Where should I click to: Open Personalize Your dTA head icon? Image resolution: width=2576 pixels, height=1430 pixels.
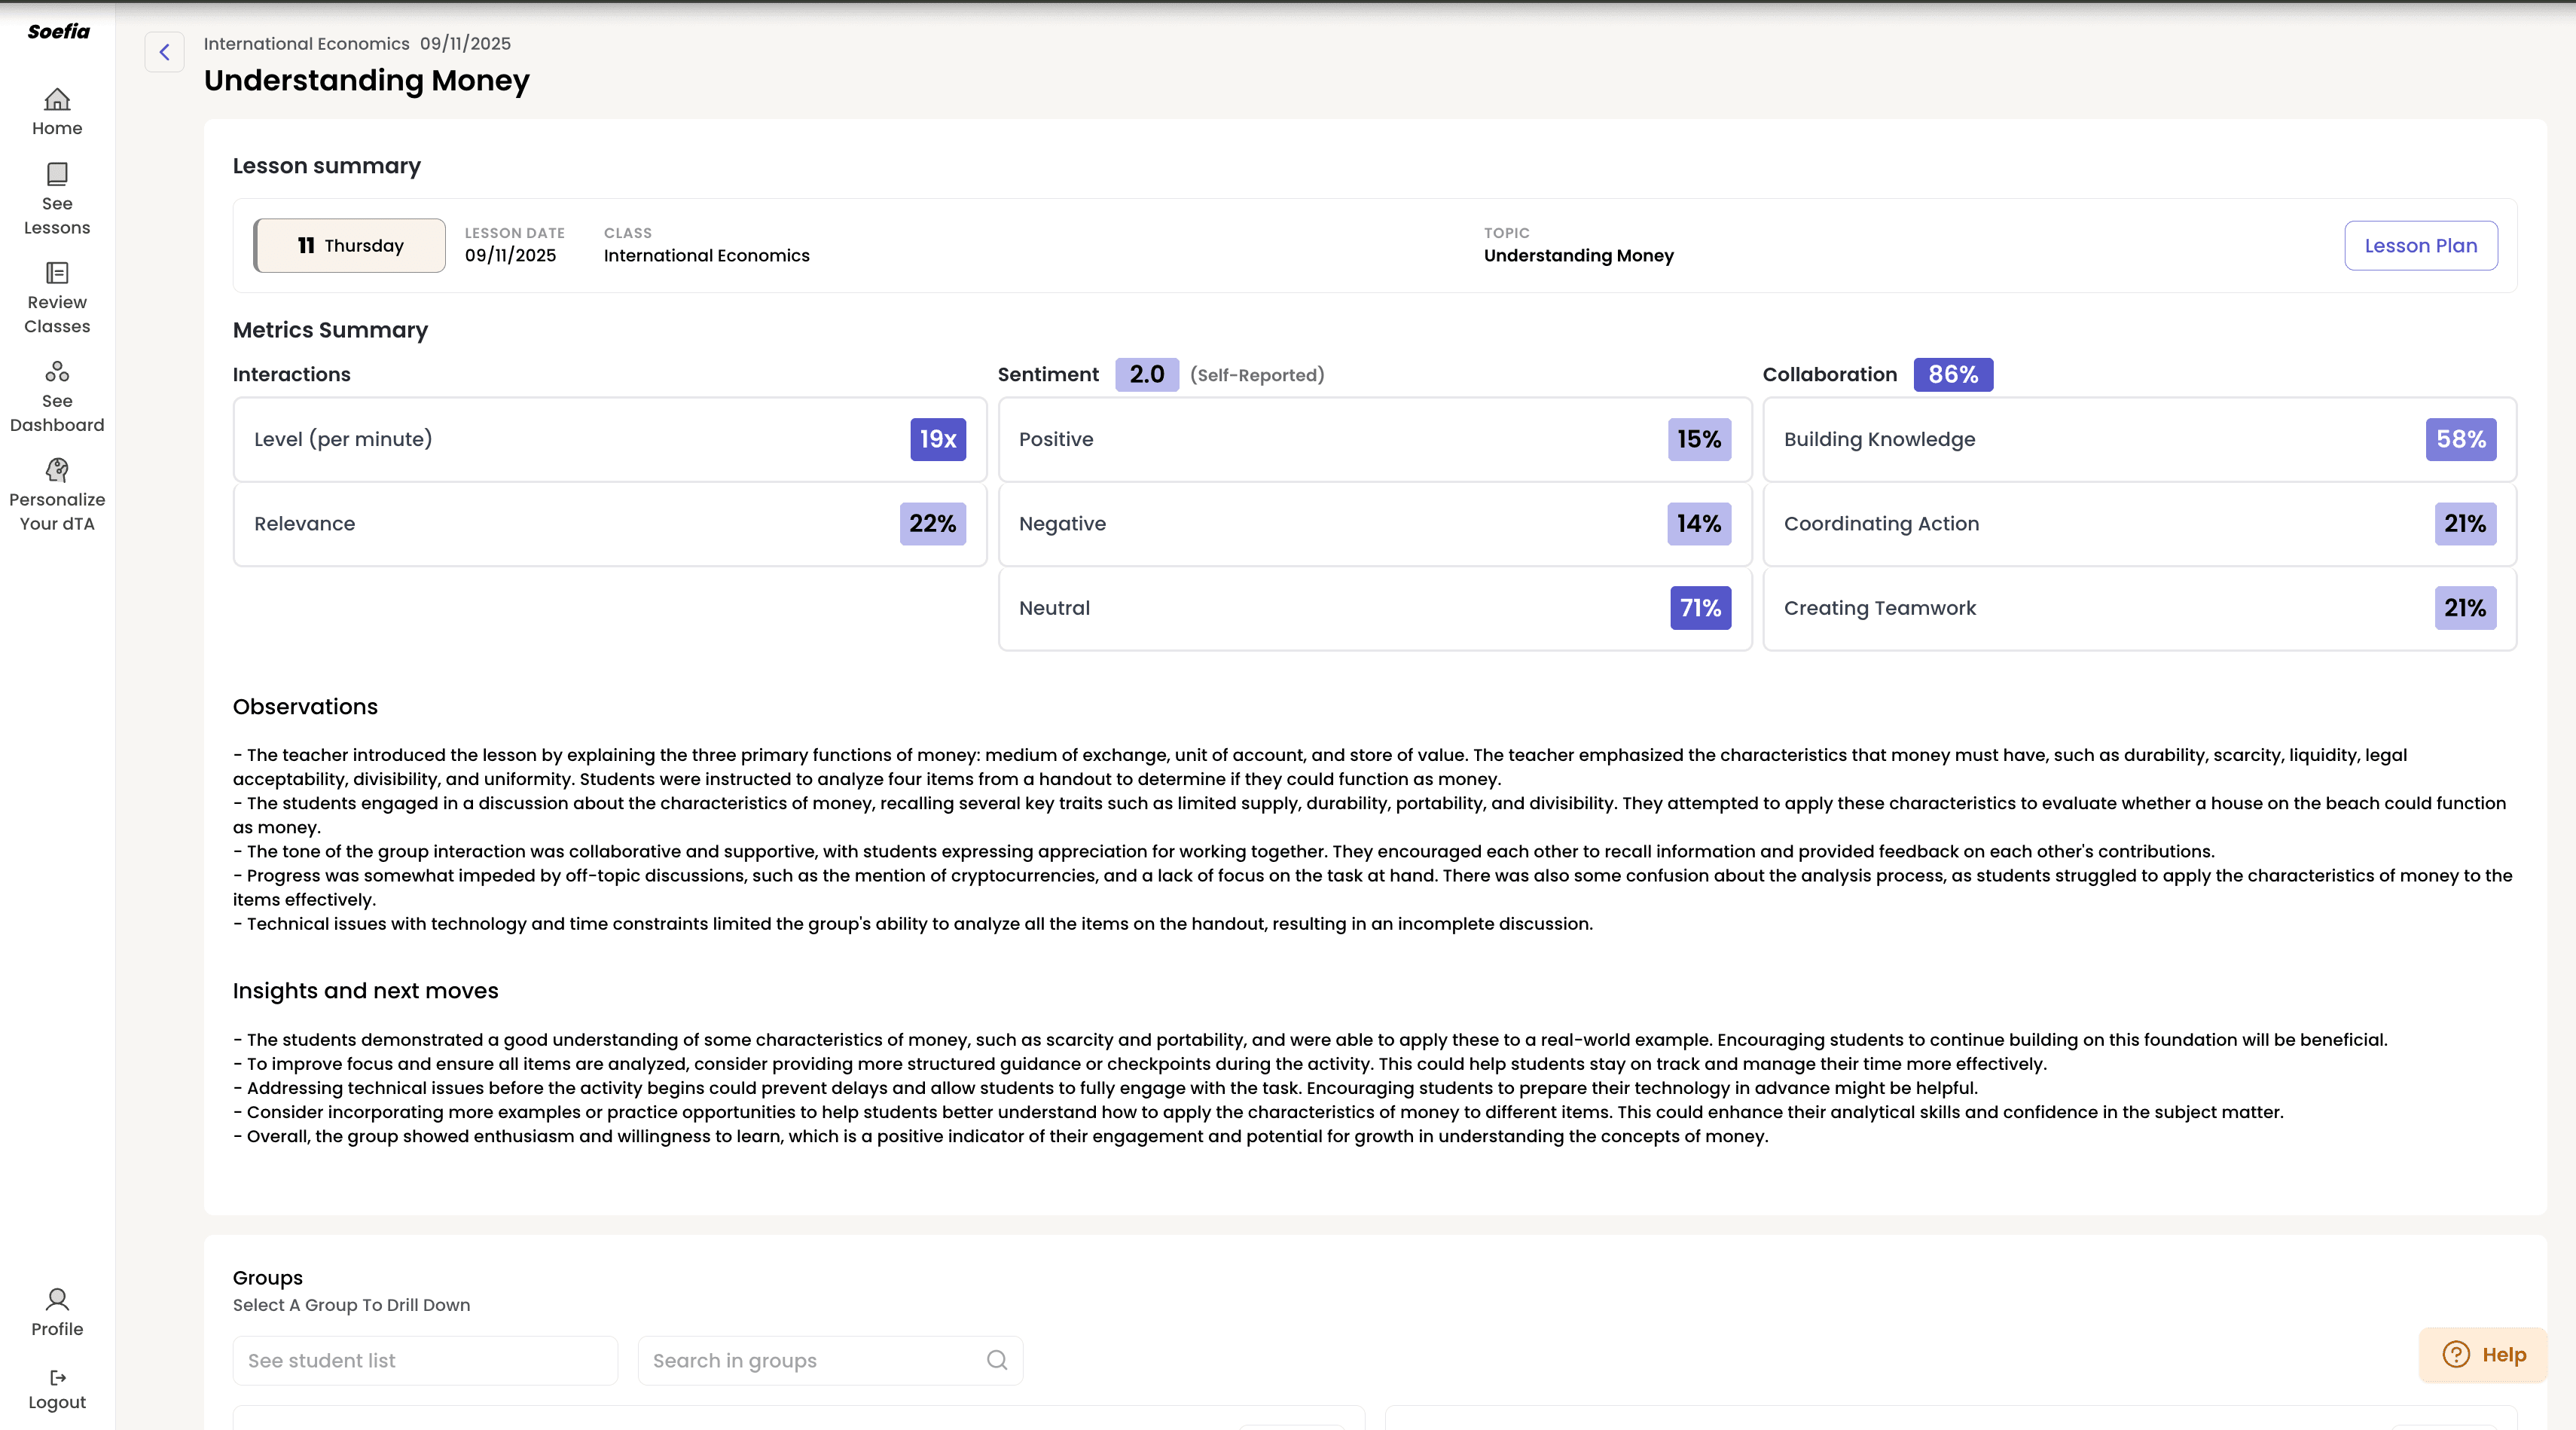tap(57, 470)
